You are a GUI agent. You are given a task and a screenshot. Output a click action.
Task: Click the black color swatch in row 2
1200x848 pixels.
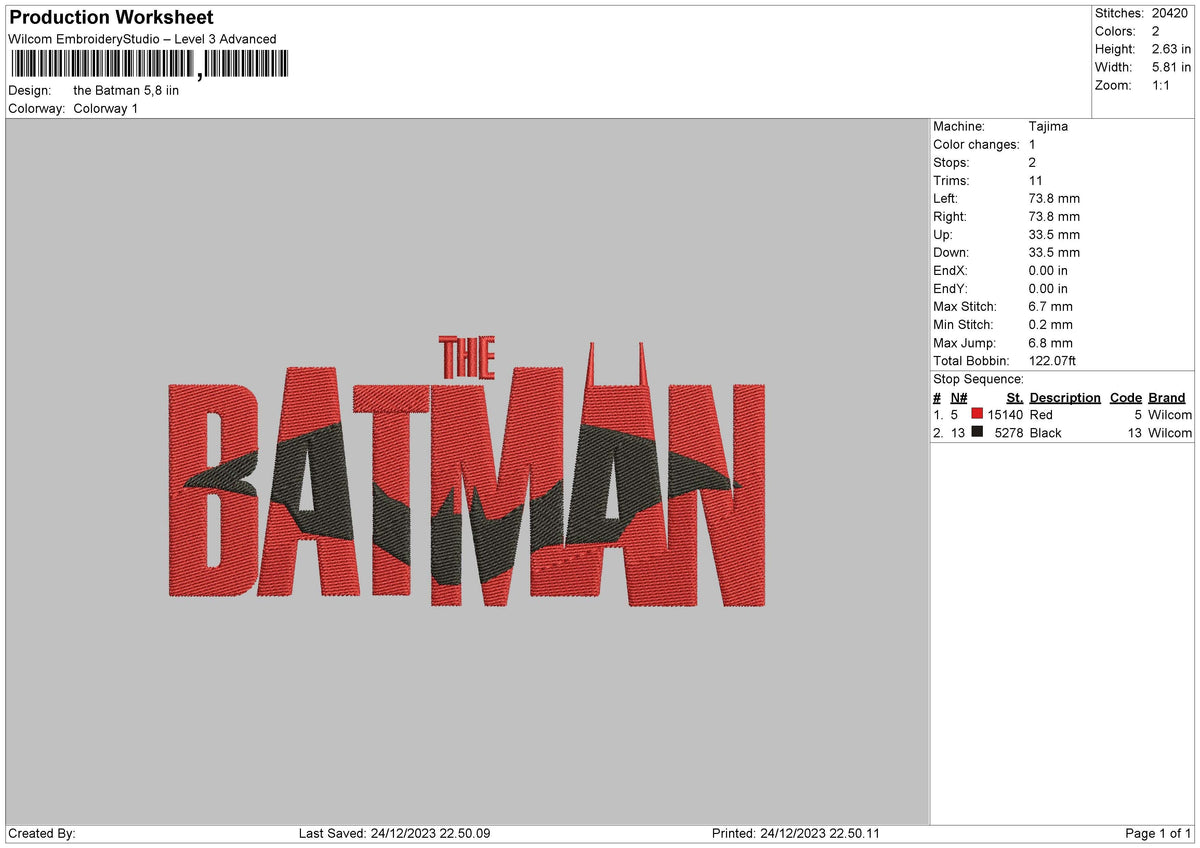pos(977,432)
